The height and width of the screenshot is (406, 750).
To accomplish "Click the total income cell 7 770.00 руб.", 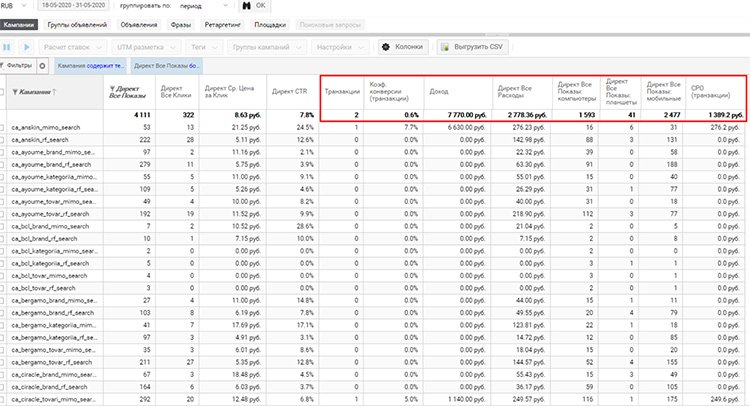I will [467, 115].
